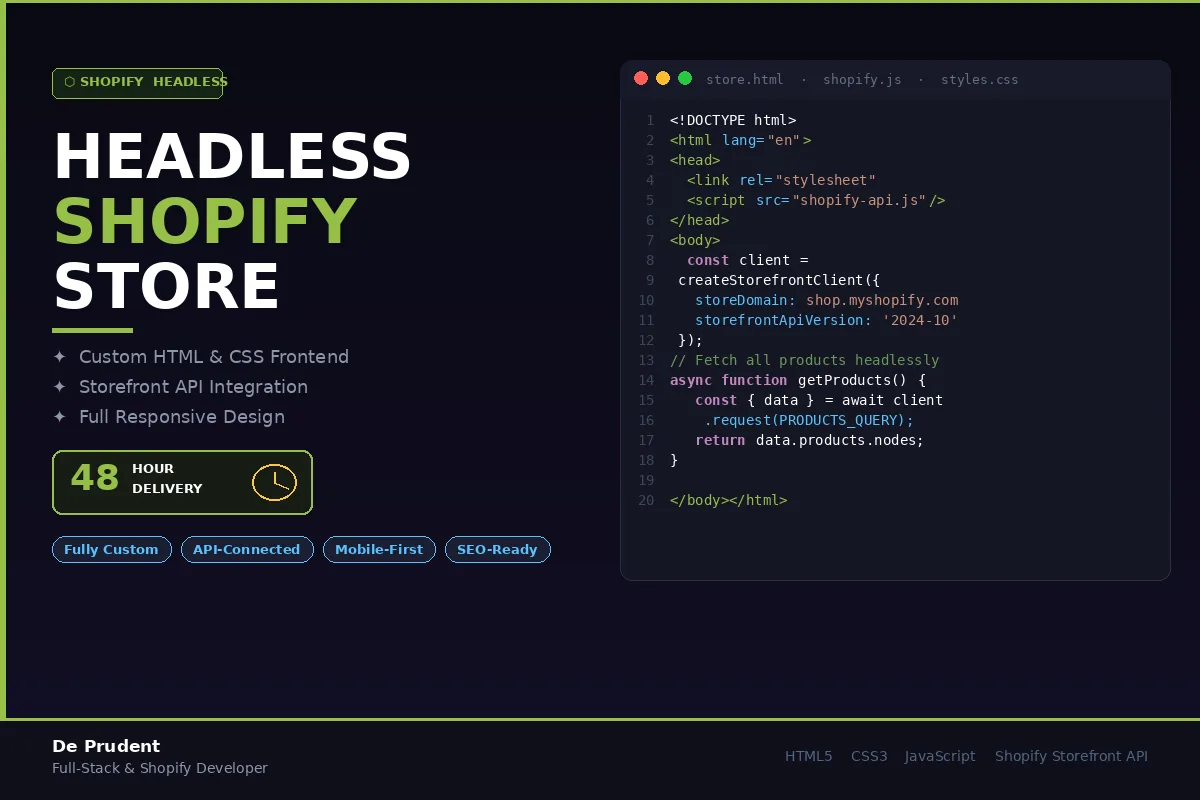Click the <body> opening tag line

pos(695,240)
